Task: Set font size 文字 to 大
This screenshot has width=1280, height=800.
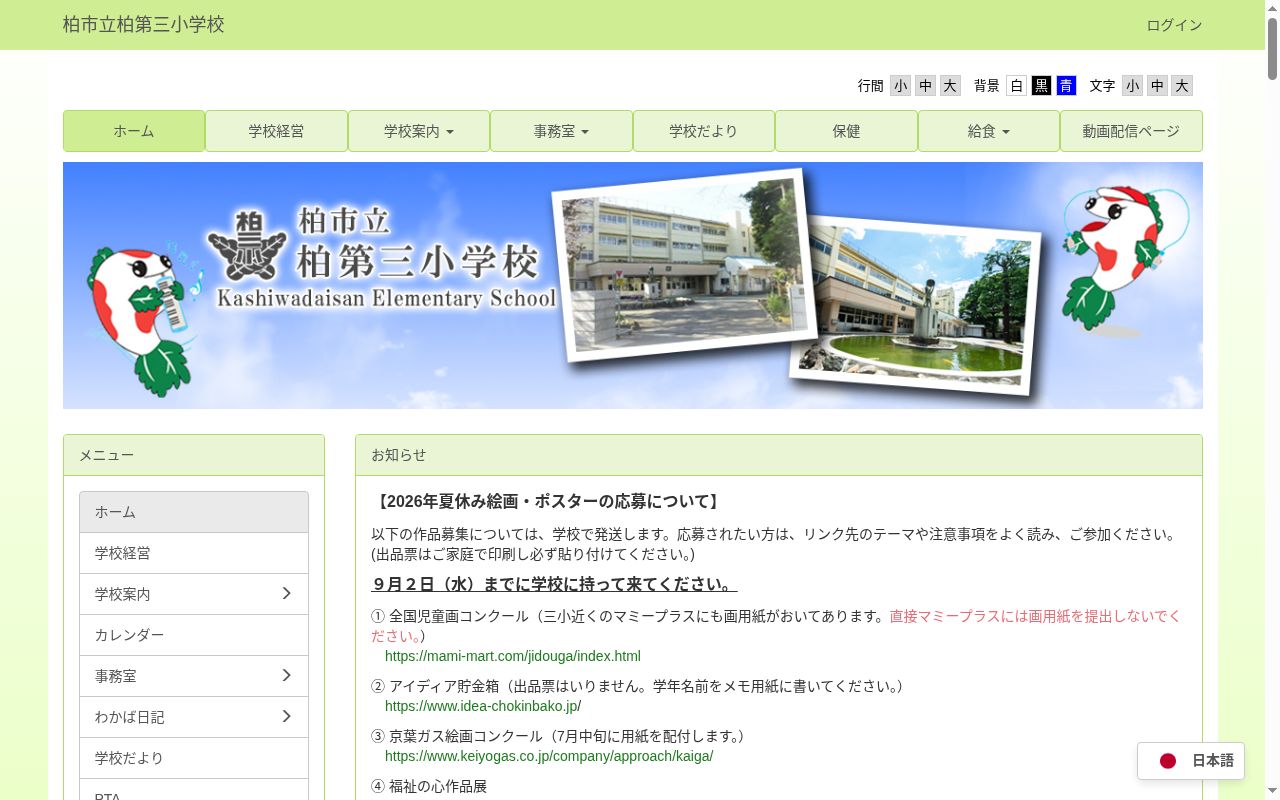Action: click(x=1182, y=86)
